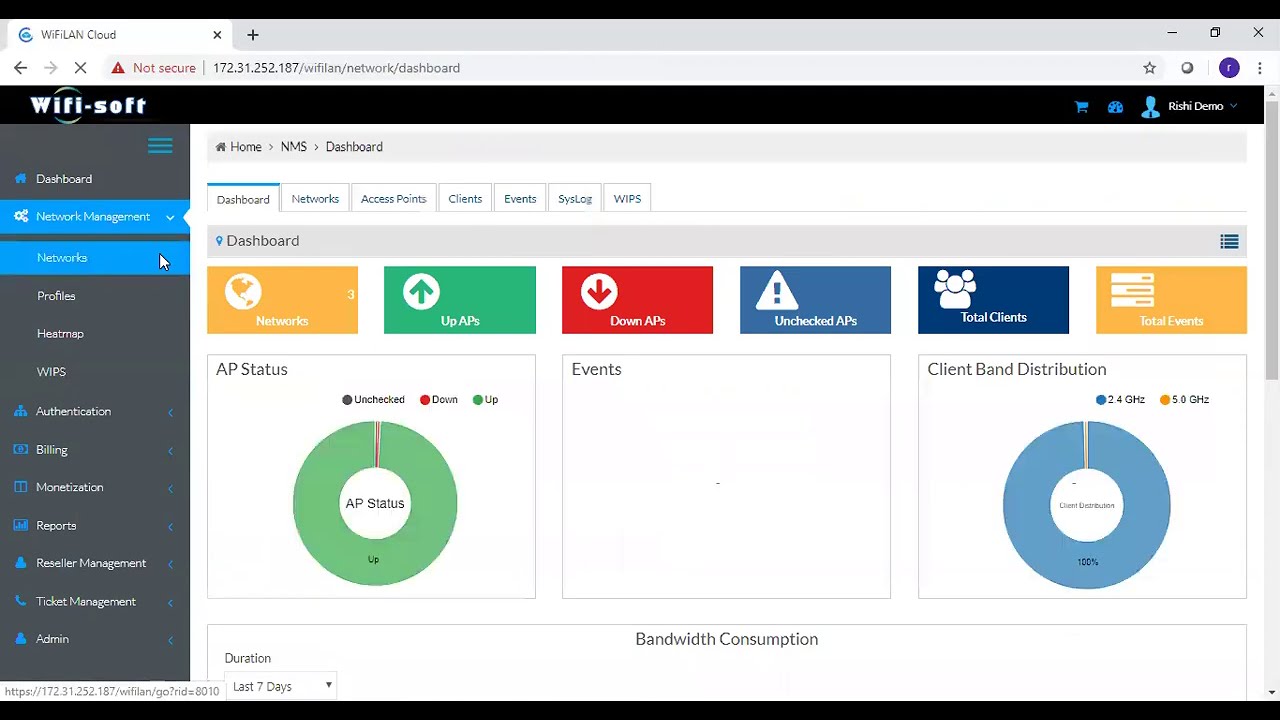Open the dashboard gauge icon in header
This screenshot has width=1280, height=720.
[x=1115, y=107]
